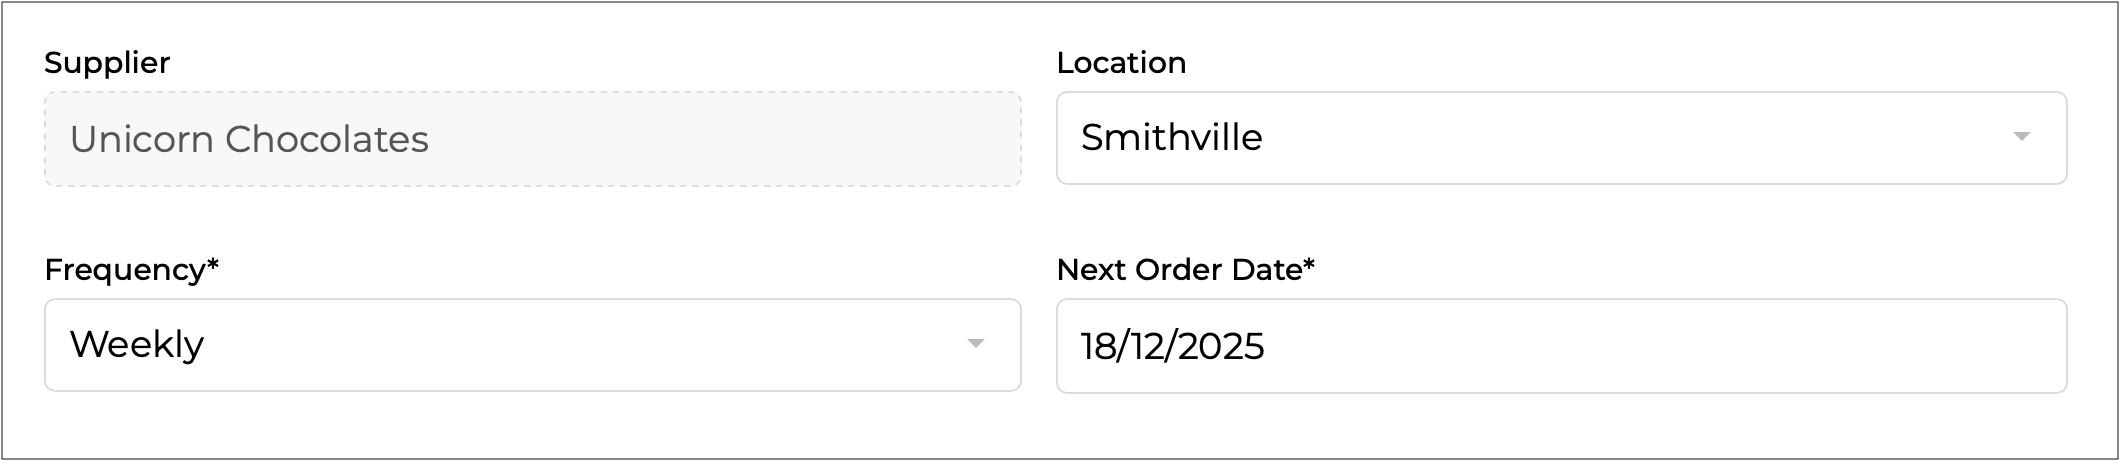Viewport: 2120px width, 462px height.
Task: Click the Weekly frequency value
Action: pos(137,345)
